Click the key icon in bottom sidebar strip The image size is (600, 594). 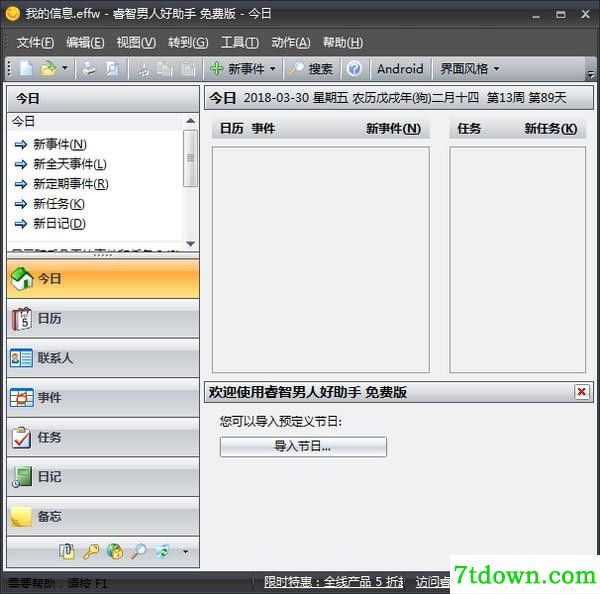tap(91, 552)
